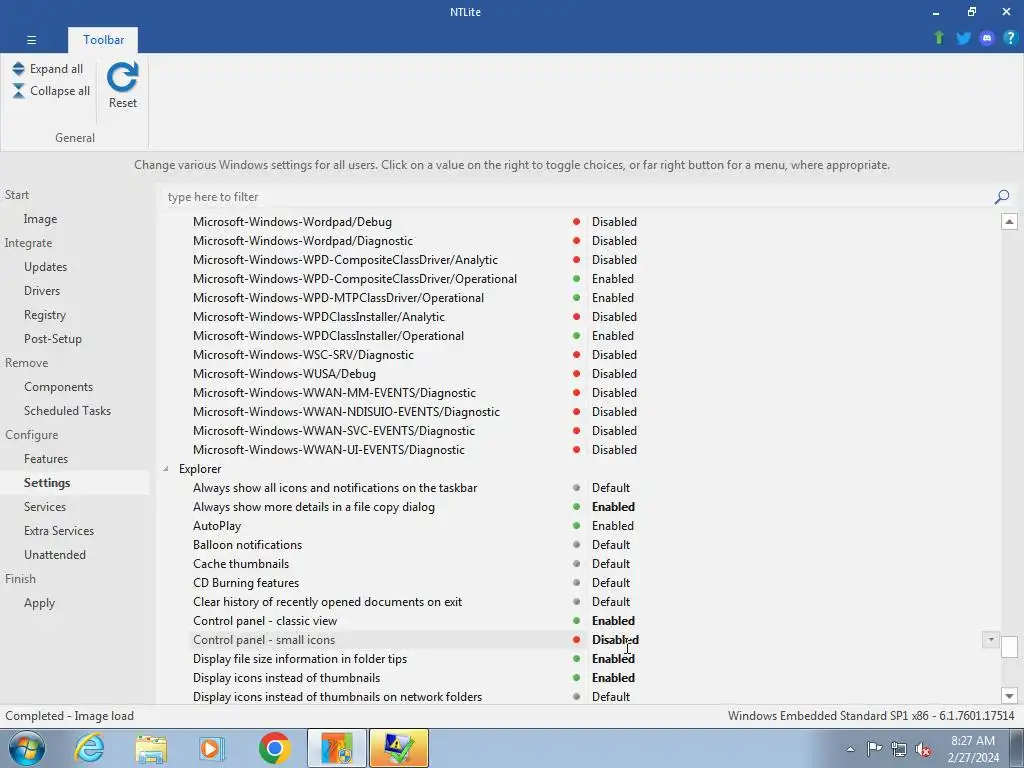Select row CD Burning features

click(246, 583)
